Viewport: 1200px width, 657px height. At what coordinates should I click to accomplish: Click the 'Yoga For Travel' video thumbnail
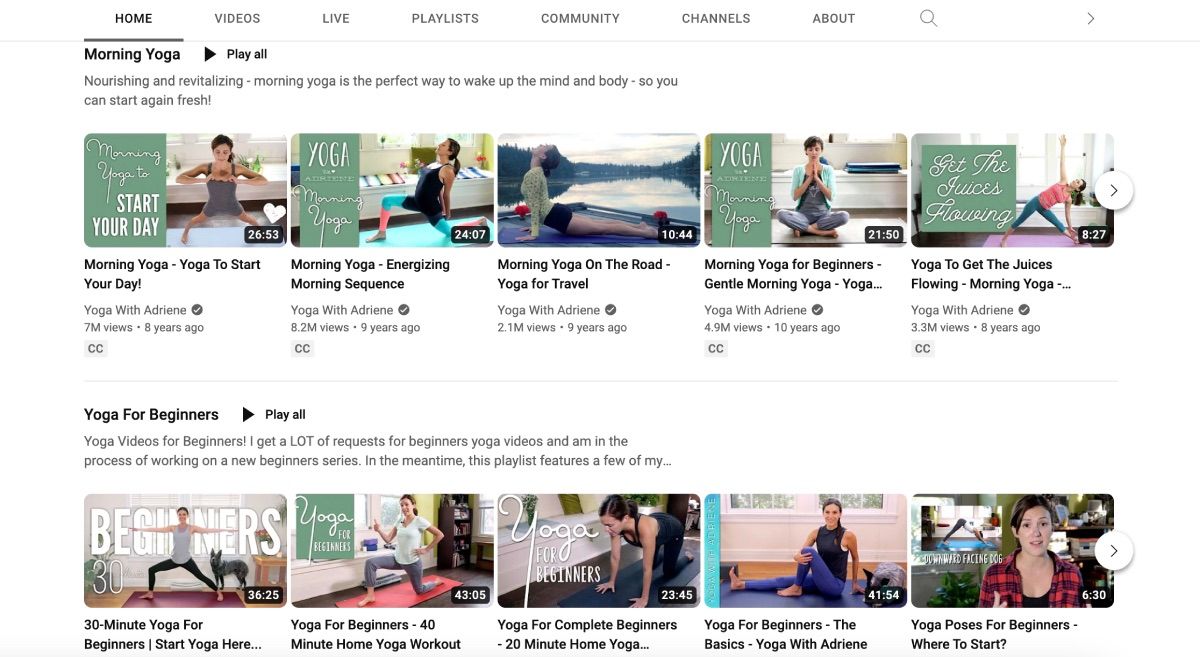point(598,189)
